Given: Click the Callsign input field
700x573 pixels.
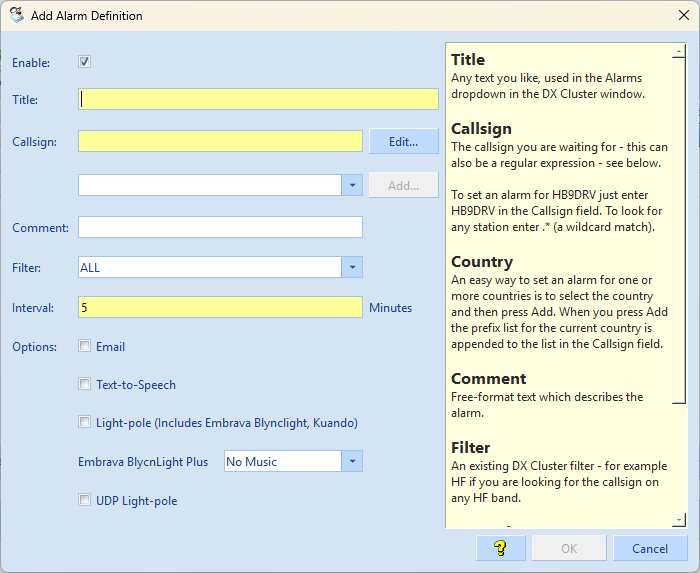Looking at the screenshot, I should tap(220, 141).
